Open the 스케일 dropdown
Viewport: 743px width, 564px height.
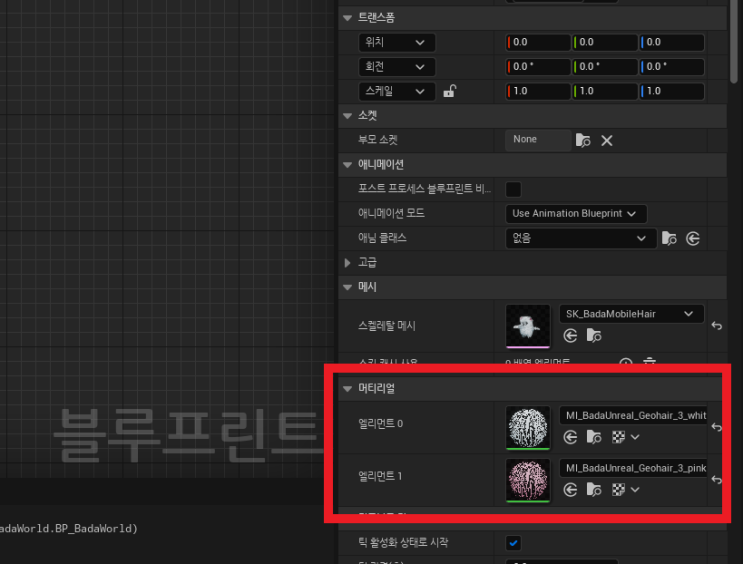pos(397,91)
